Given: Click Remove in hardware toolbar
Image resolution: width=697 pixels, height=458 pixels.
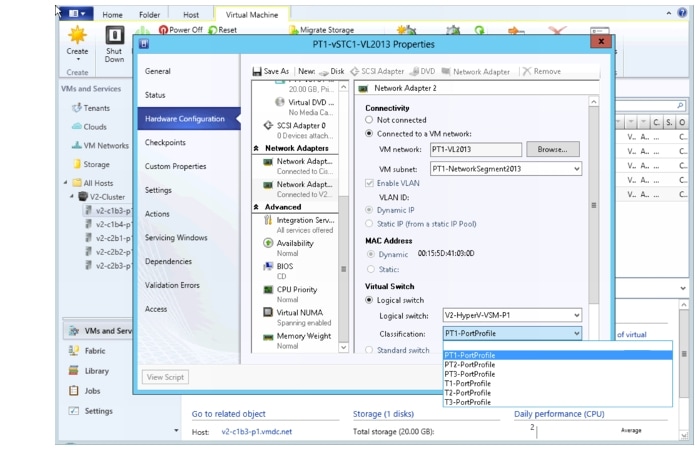Looking at the screenshot, I should pos(541,71).
